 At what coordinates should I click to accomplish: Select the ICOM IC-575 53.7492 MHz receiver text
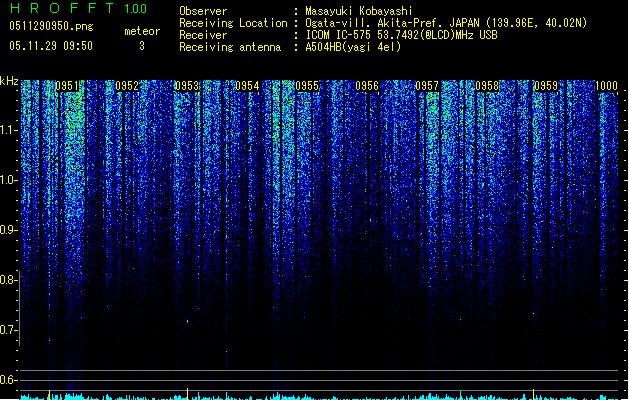401,35
